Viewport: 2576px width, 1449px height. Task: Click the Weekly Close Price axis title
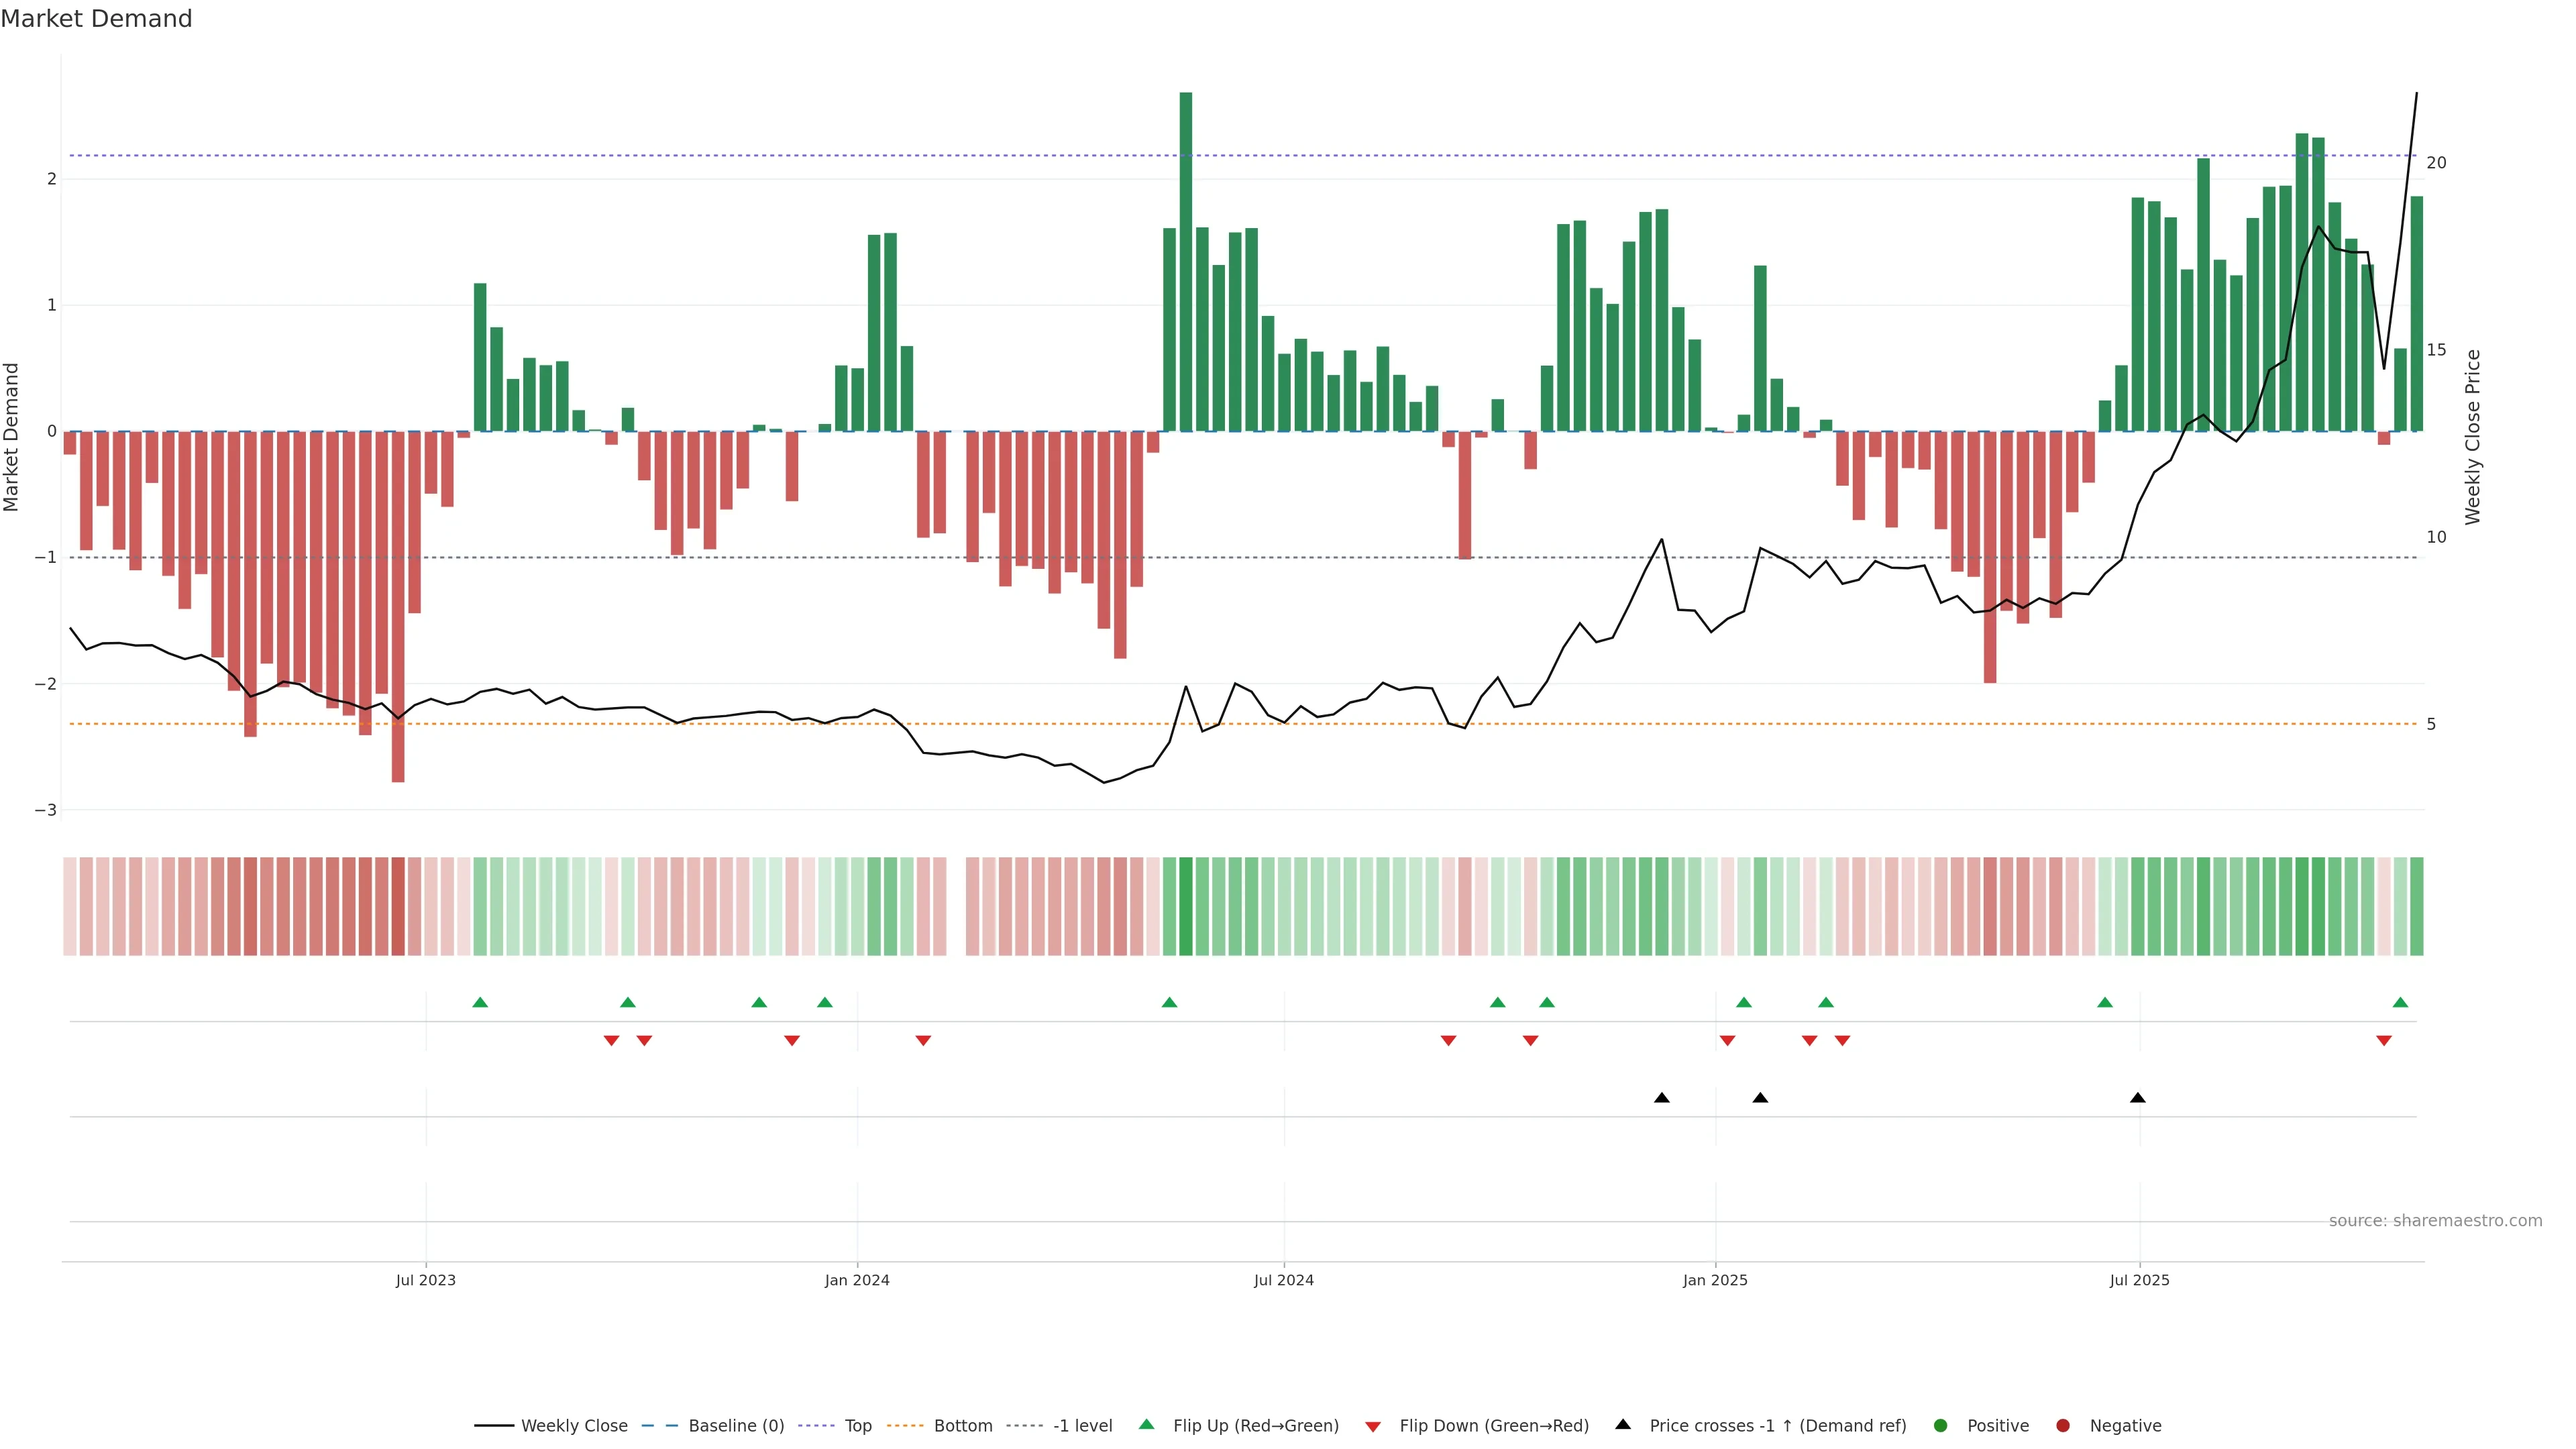(x=2473, y=437)
